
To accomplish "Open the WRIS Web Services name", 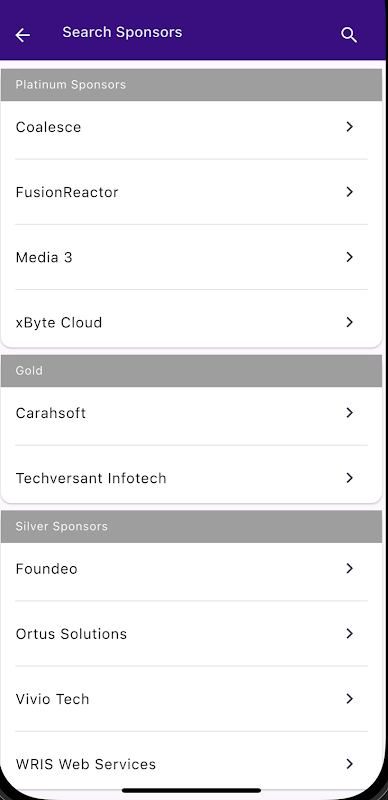I will click(86, 764).
